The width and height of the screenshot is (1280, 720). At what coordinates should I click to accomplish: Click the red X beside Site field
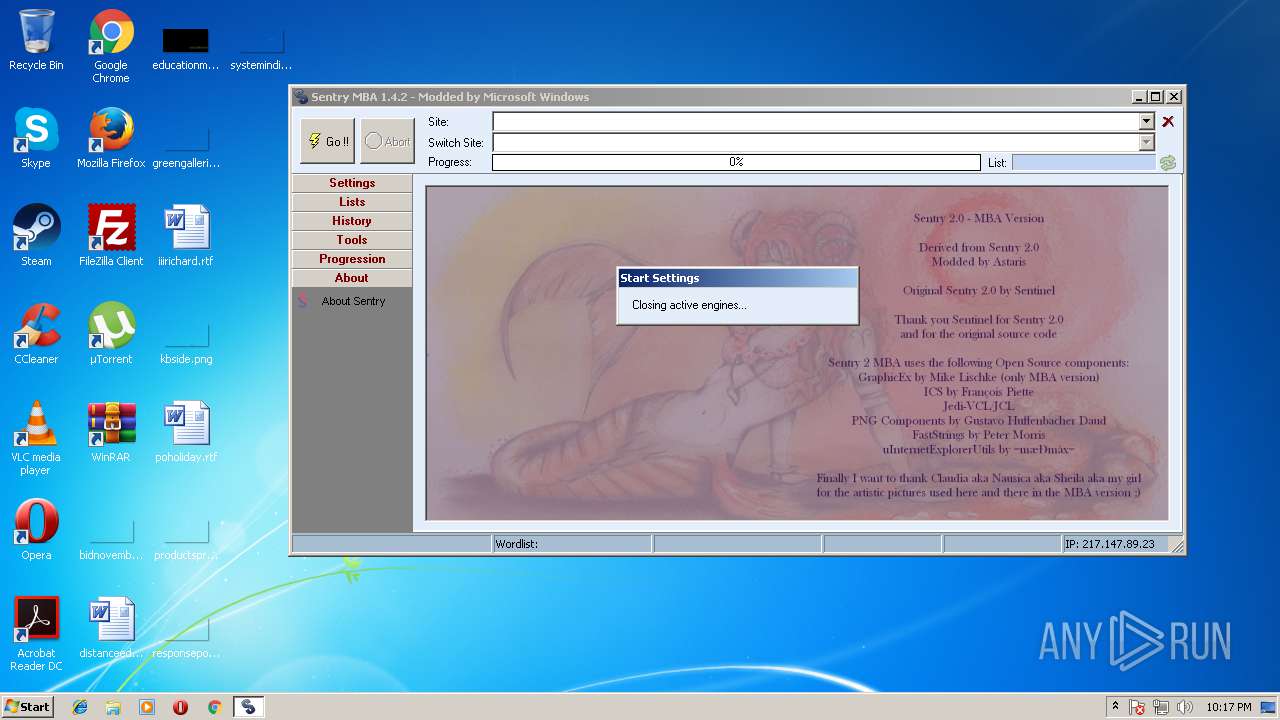[x=1168, y=121]
